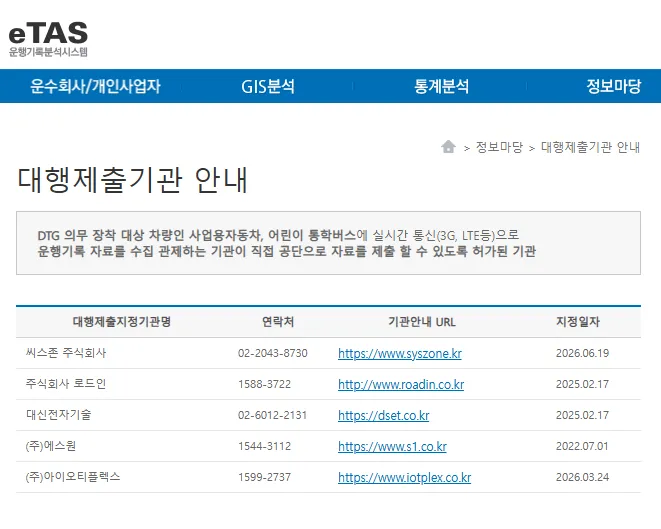Open the GIS분석 menu

pos(268,86)
